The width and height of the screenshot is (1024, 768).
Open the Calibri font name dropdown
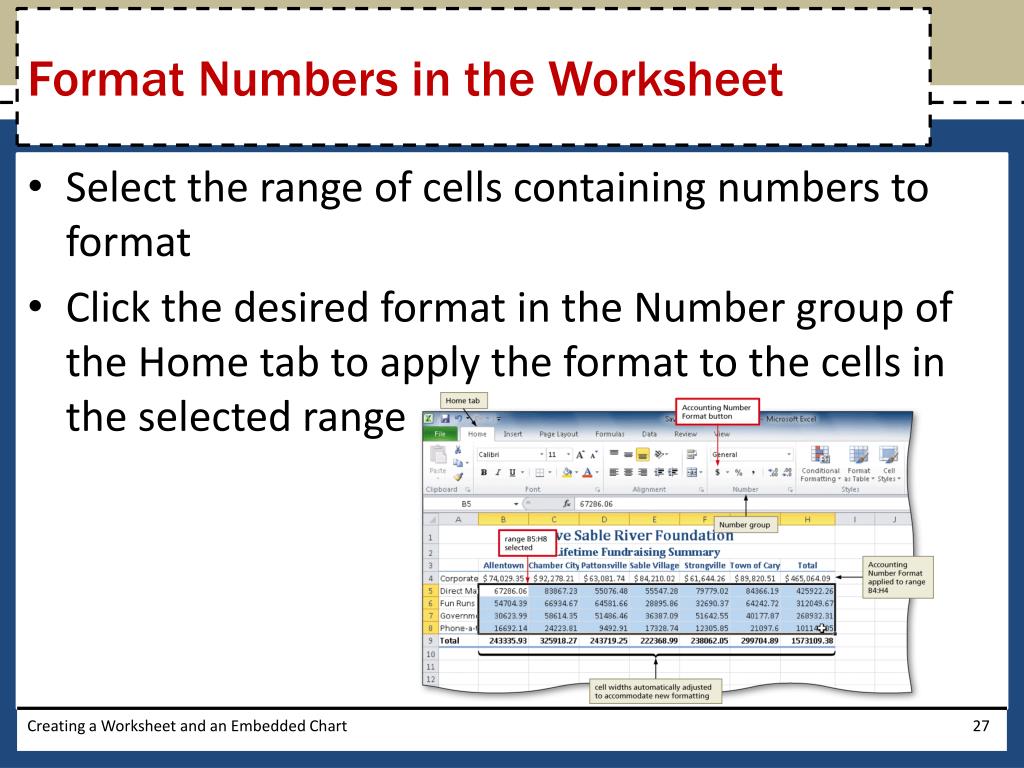(x=541, y=455)
